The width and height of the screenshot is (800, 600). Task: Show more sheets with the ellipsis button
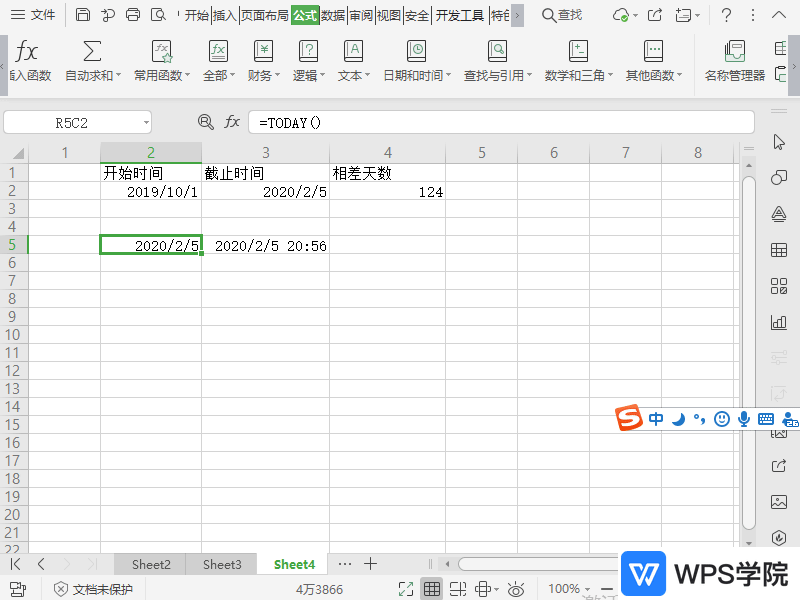345,564
